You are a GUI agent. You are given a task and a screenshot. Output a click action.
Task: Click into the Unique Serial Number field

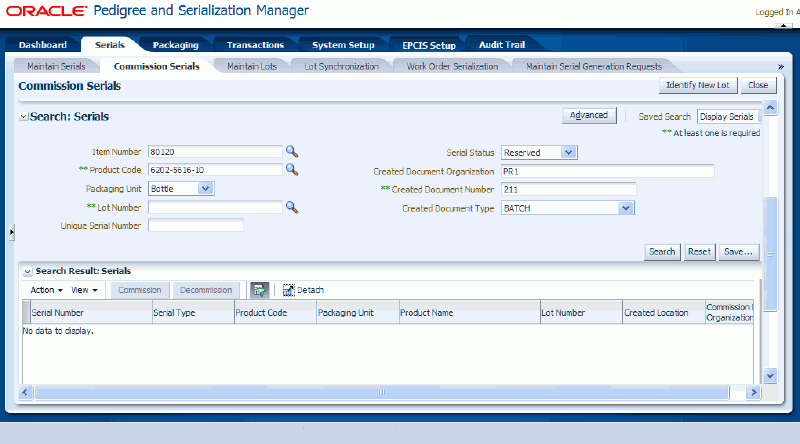[x=195, y=226]
